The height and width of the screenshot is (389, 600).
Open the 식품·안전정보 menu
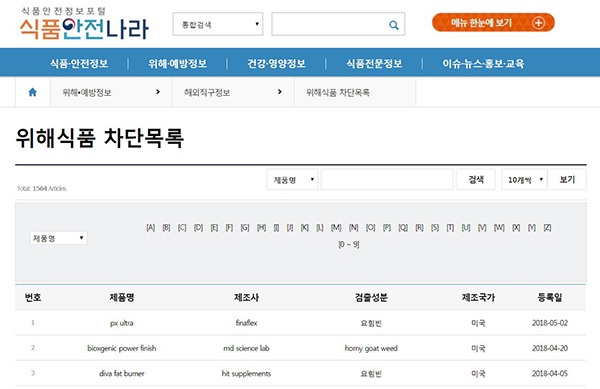point(79,63)
